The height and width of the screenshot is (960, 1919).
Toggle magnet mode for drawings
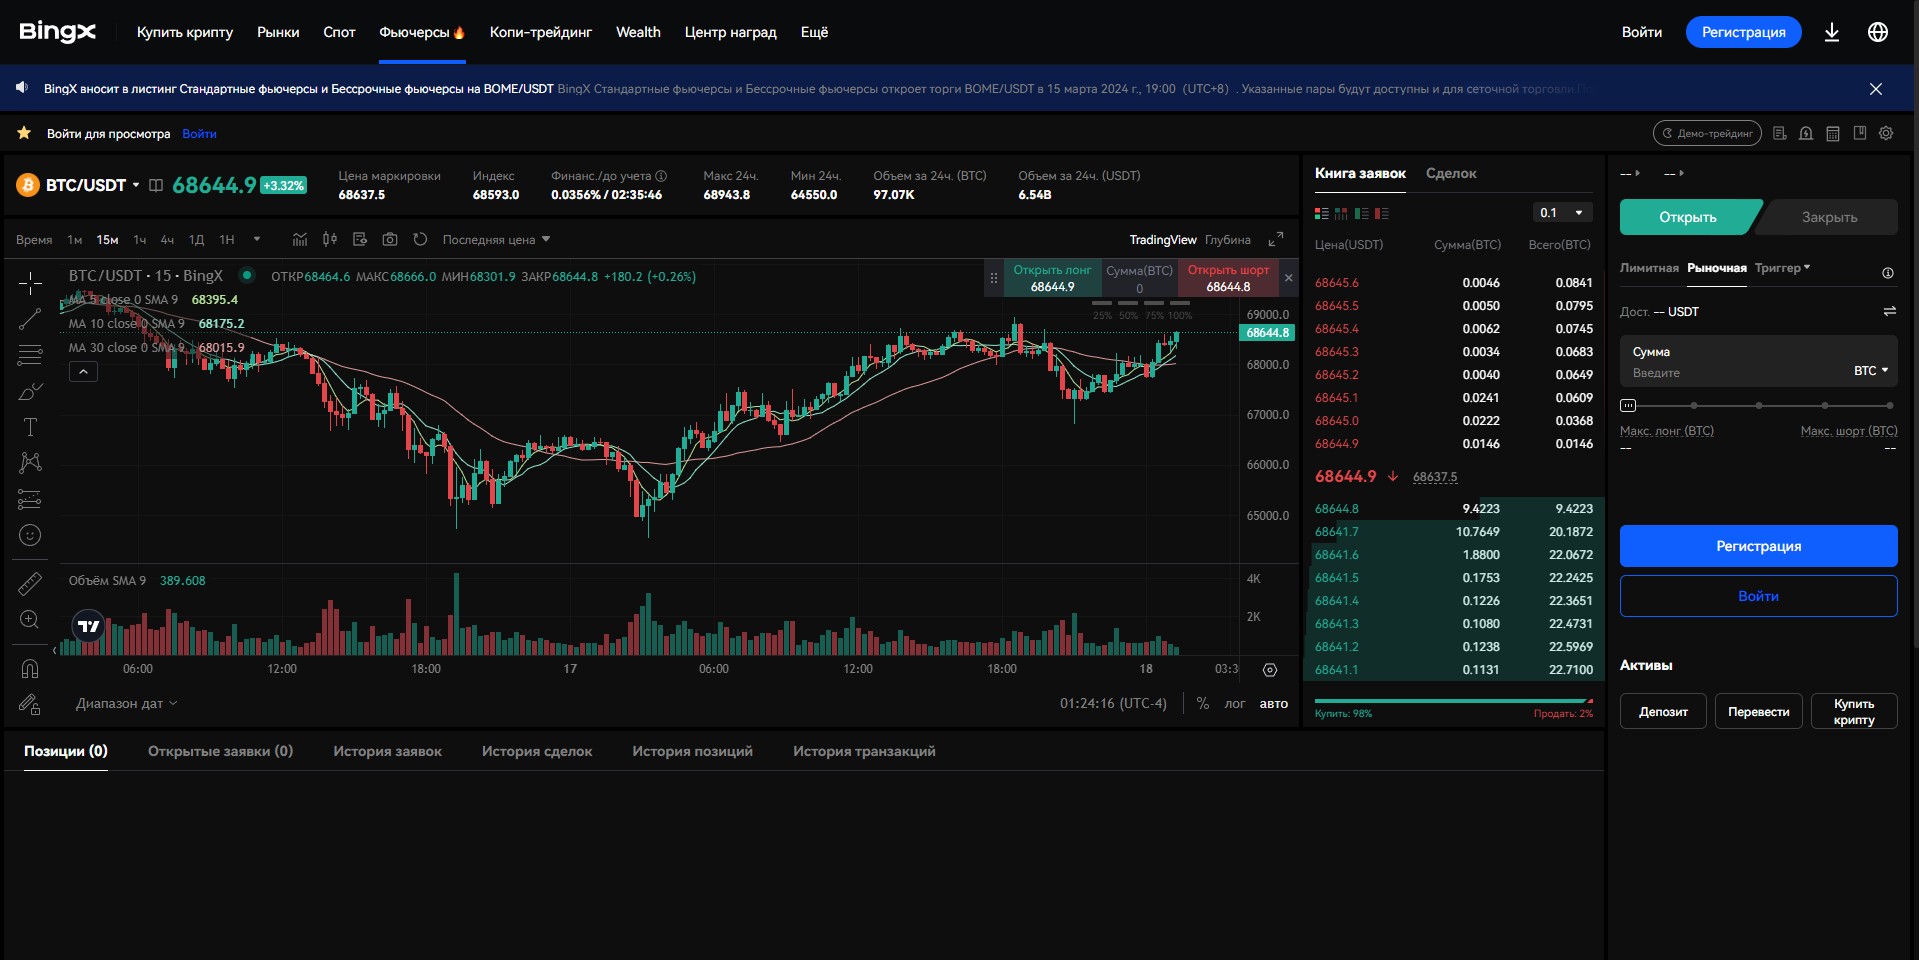click(x=30, y=668)
